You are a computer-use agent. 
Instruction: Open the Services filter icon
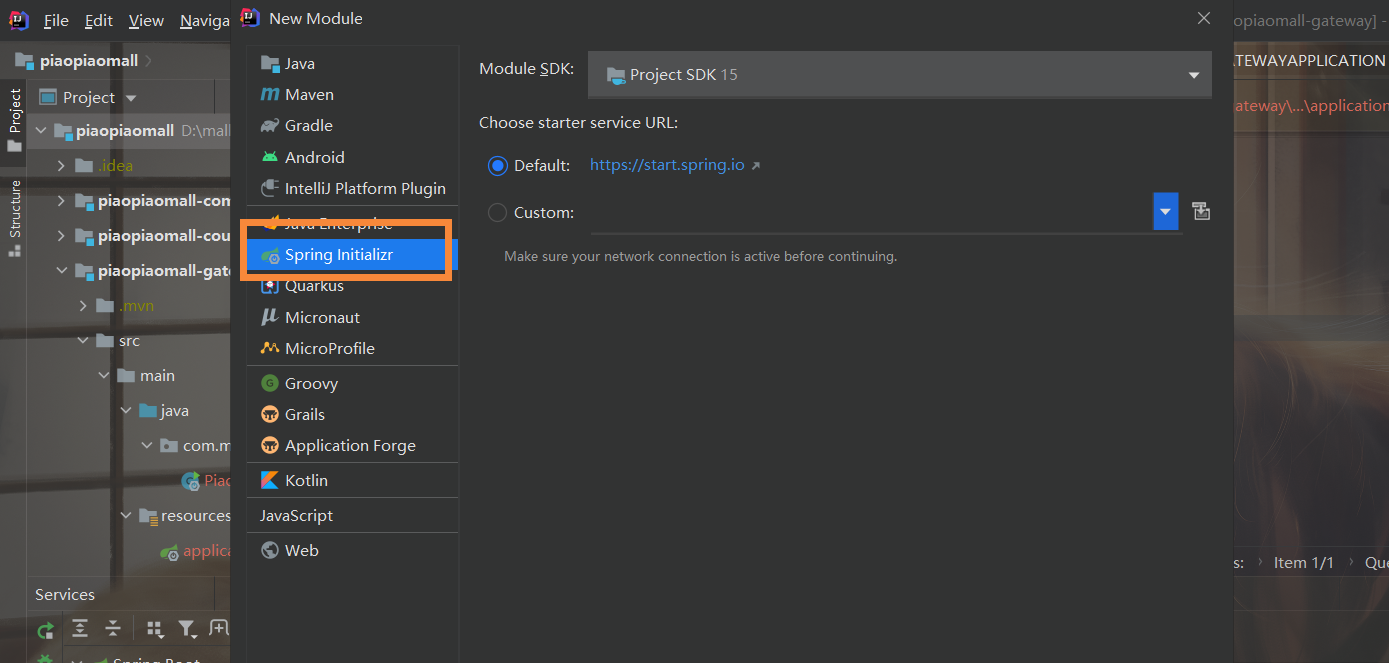tap(187, 629)
